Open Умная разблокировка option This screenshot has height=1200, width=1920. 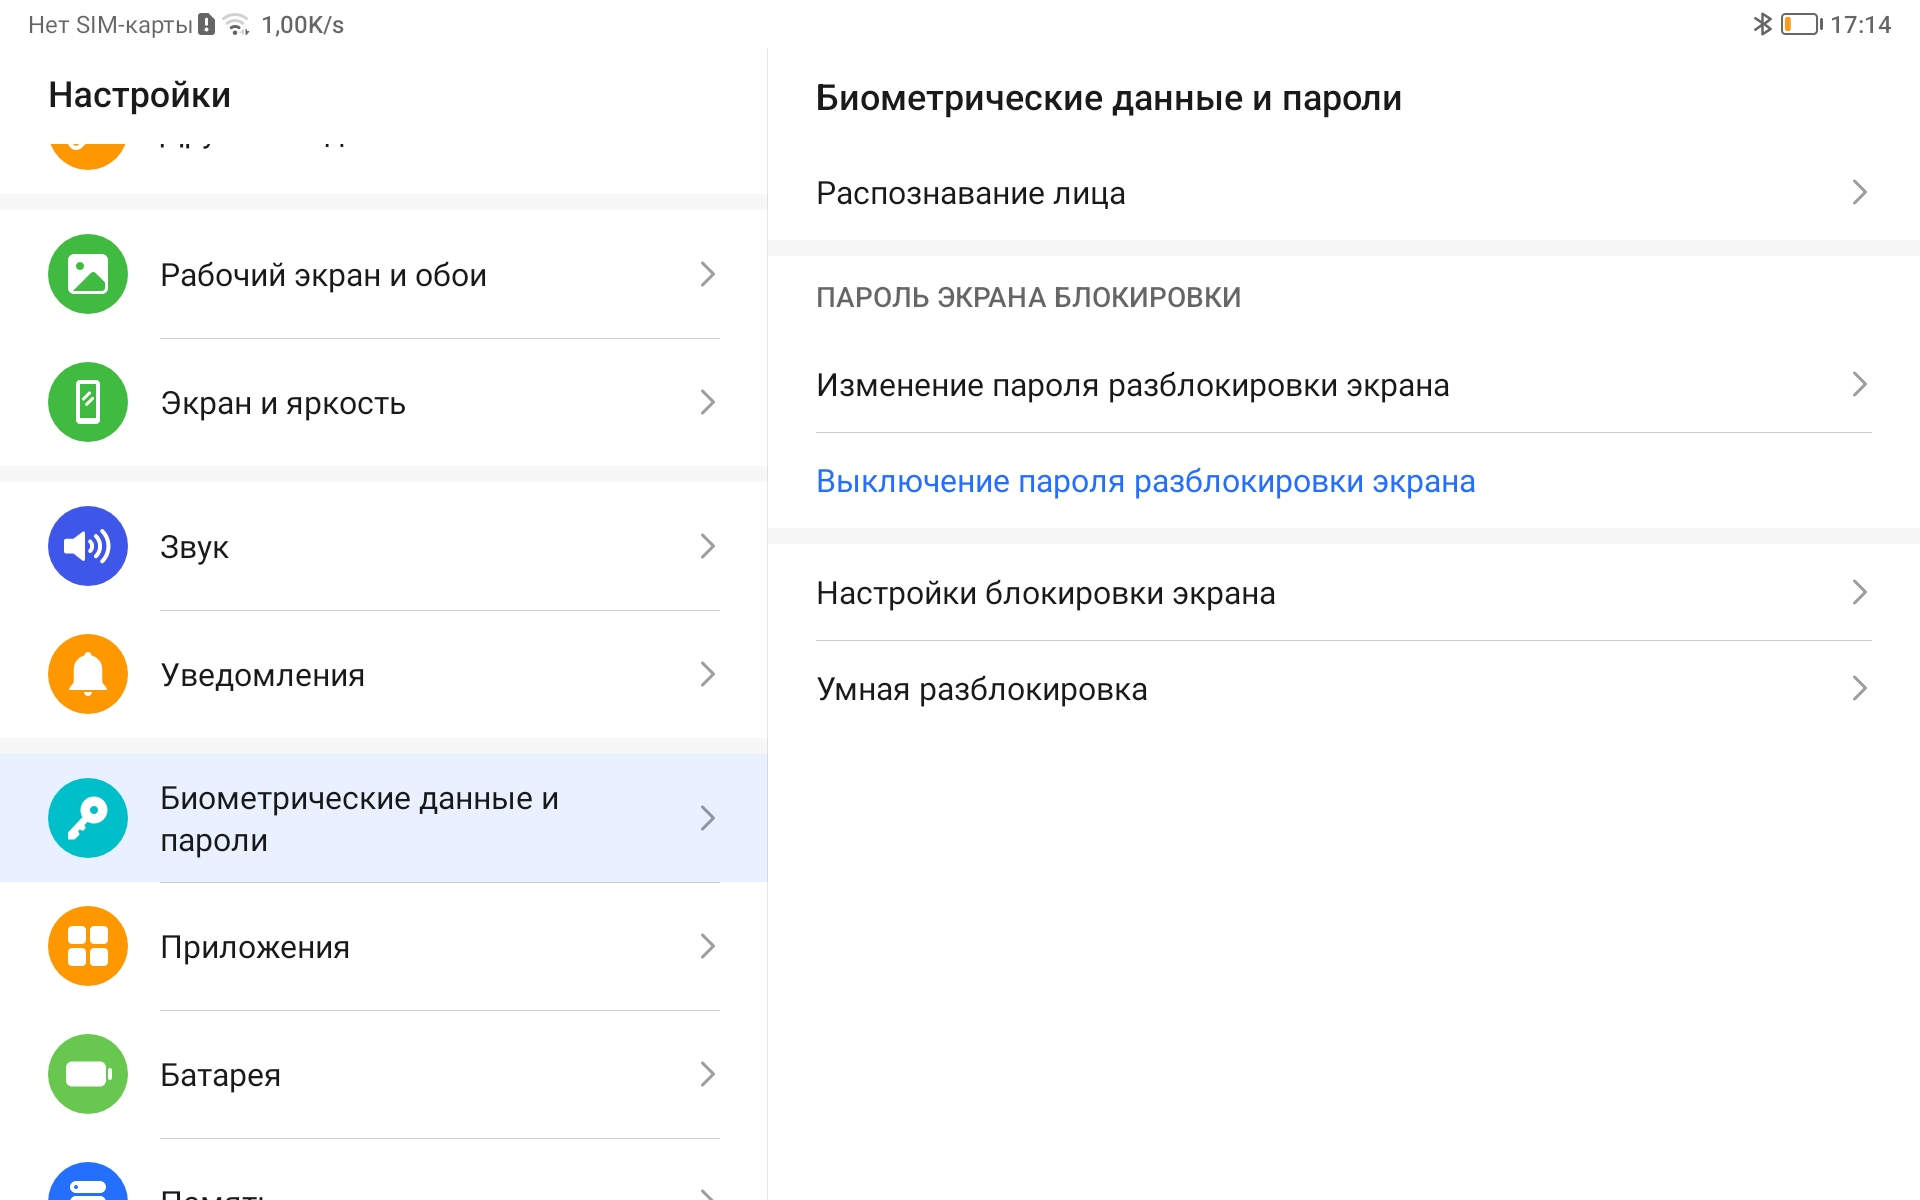point(1344,688)
